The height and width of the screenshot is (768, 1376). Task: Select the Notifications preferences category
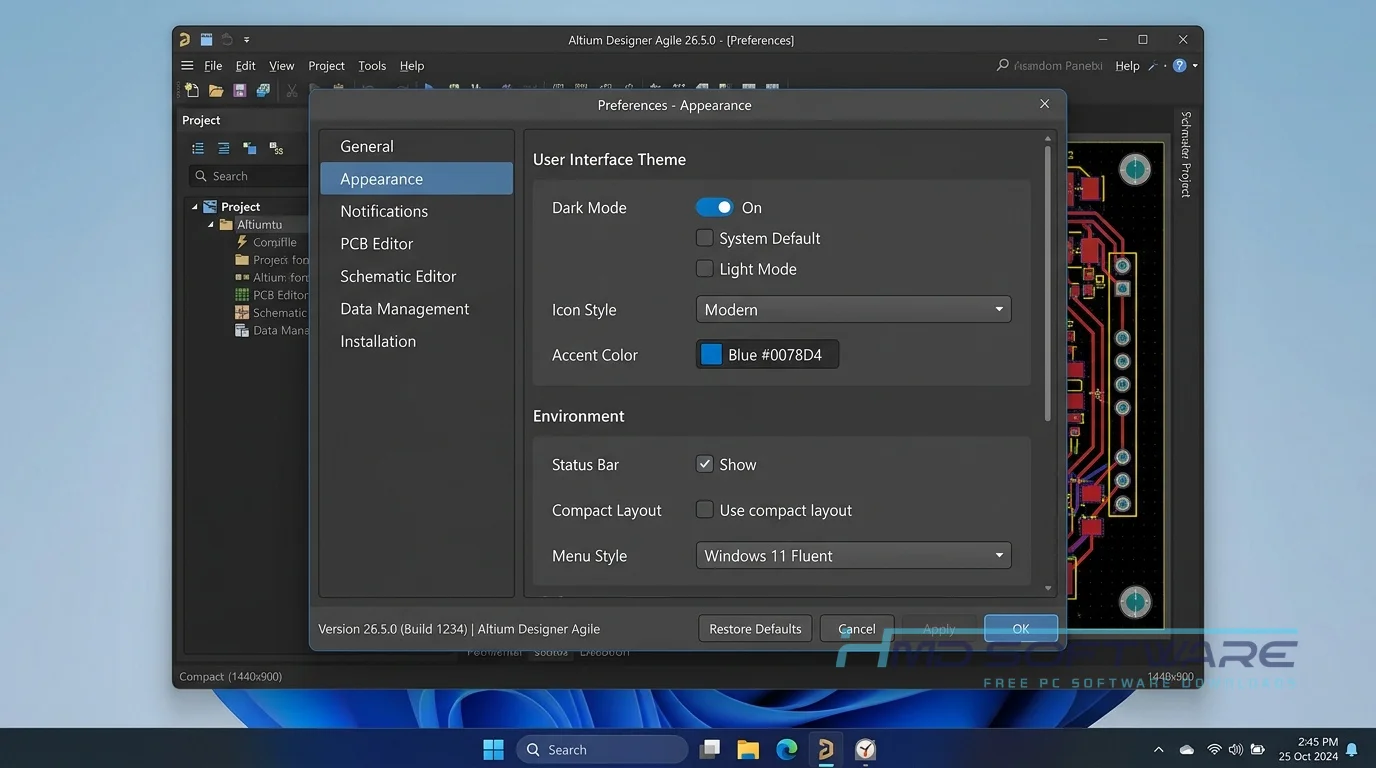416,211
